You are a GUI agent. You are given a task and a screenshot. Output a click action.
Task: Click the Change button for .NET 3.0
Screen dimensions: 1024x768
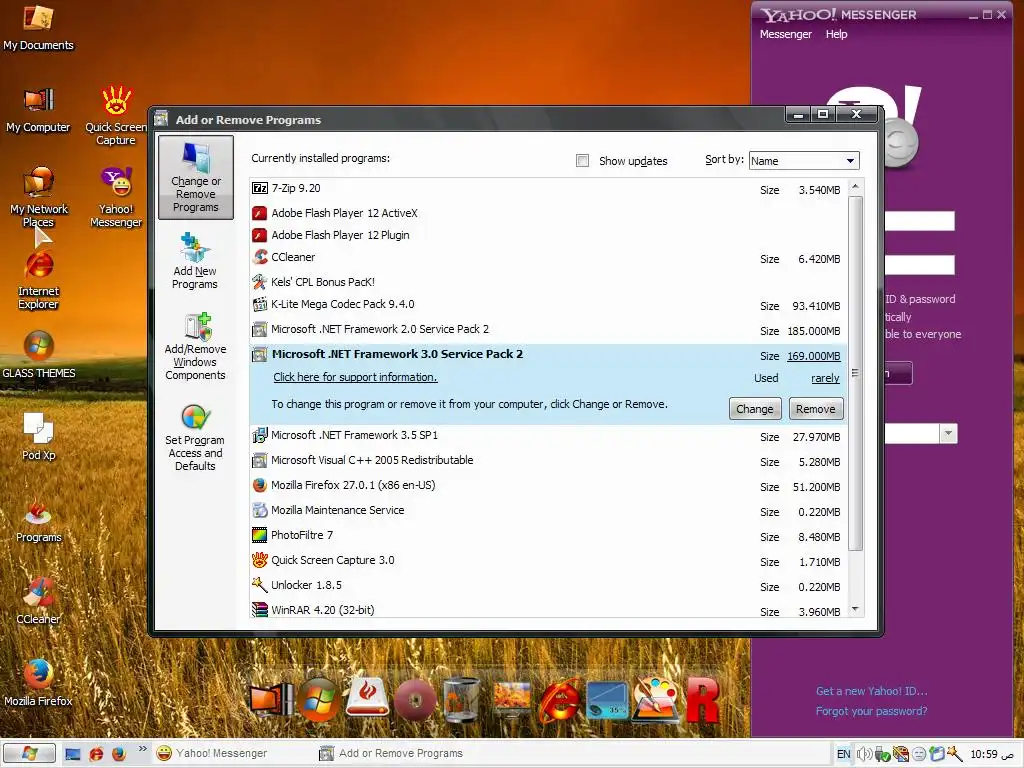click(x=754, y=409)
